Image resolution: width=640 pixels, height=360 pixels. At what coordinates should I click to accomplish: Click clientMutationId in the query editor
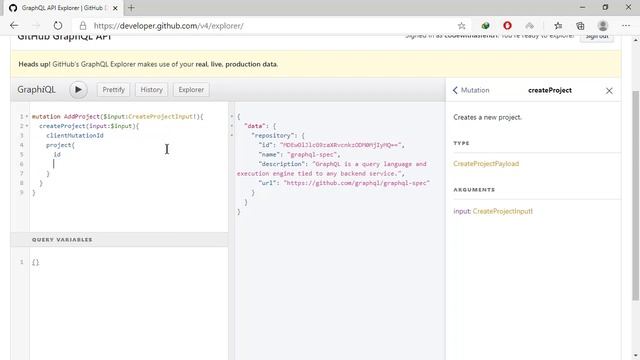coord(75,136)
